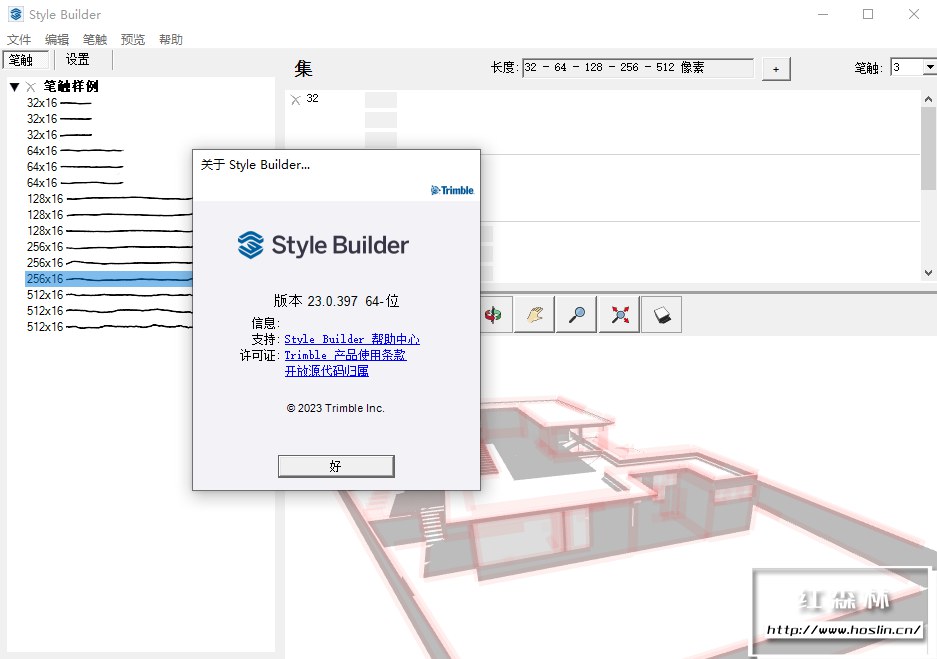
Task: Click the 集 heading label
Action: point(303,69)
